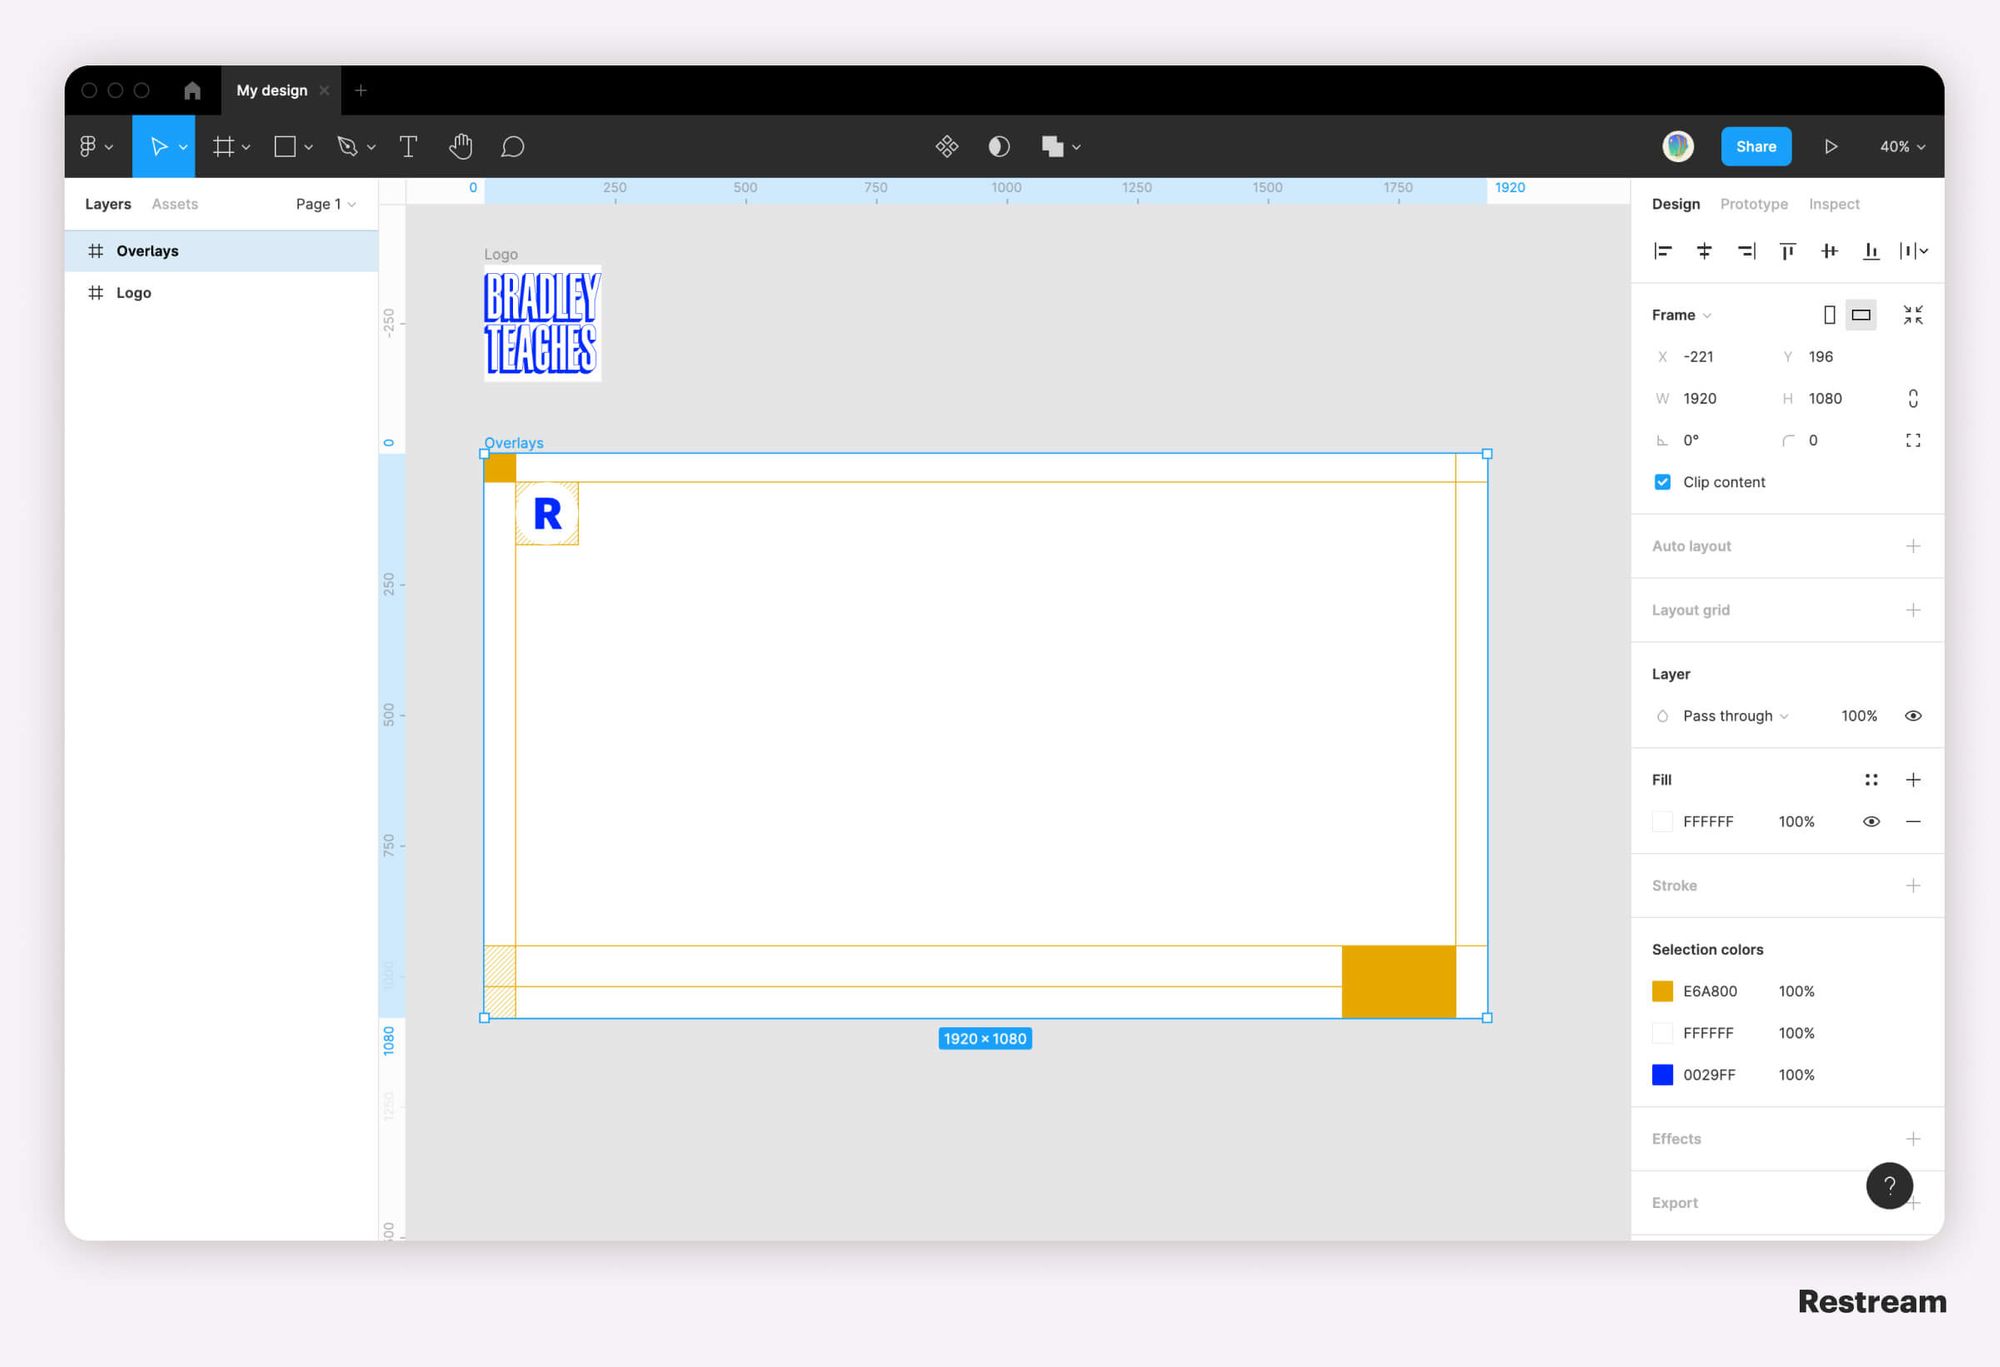Hide the Overlays layer eye
Screen dimensions: 2000x1367
pyautogui.click(x=359, y=251)
